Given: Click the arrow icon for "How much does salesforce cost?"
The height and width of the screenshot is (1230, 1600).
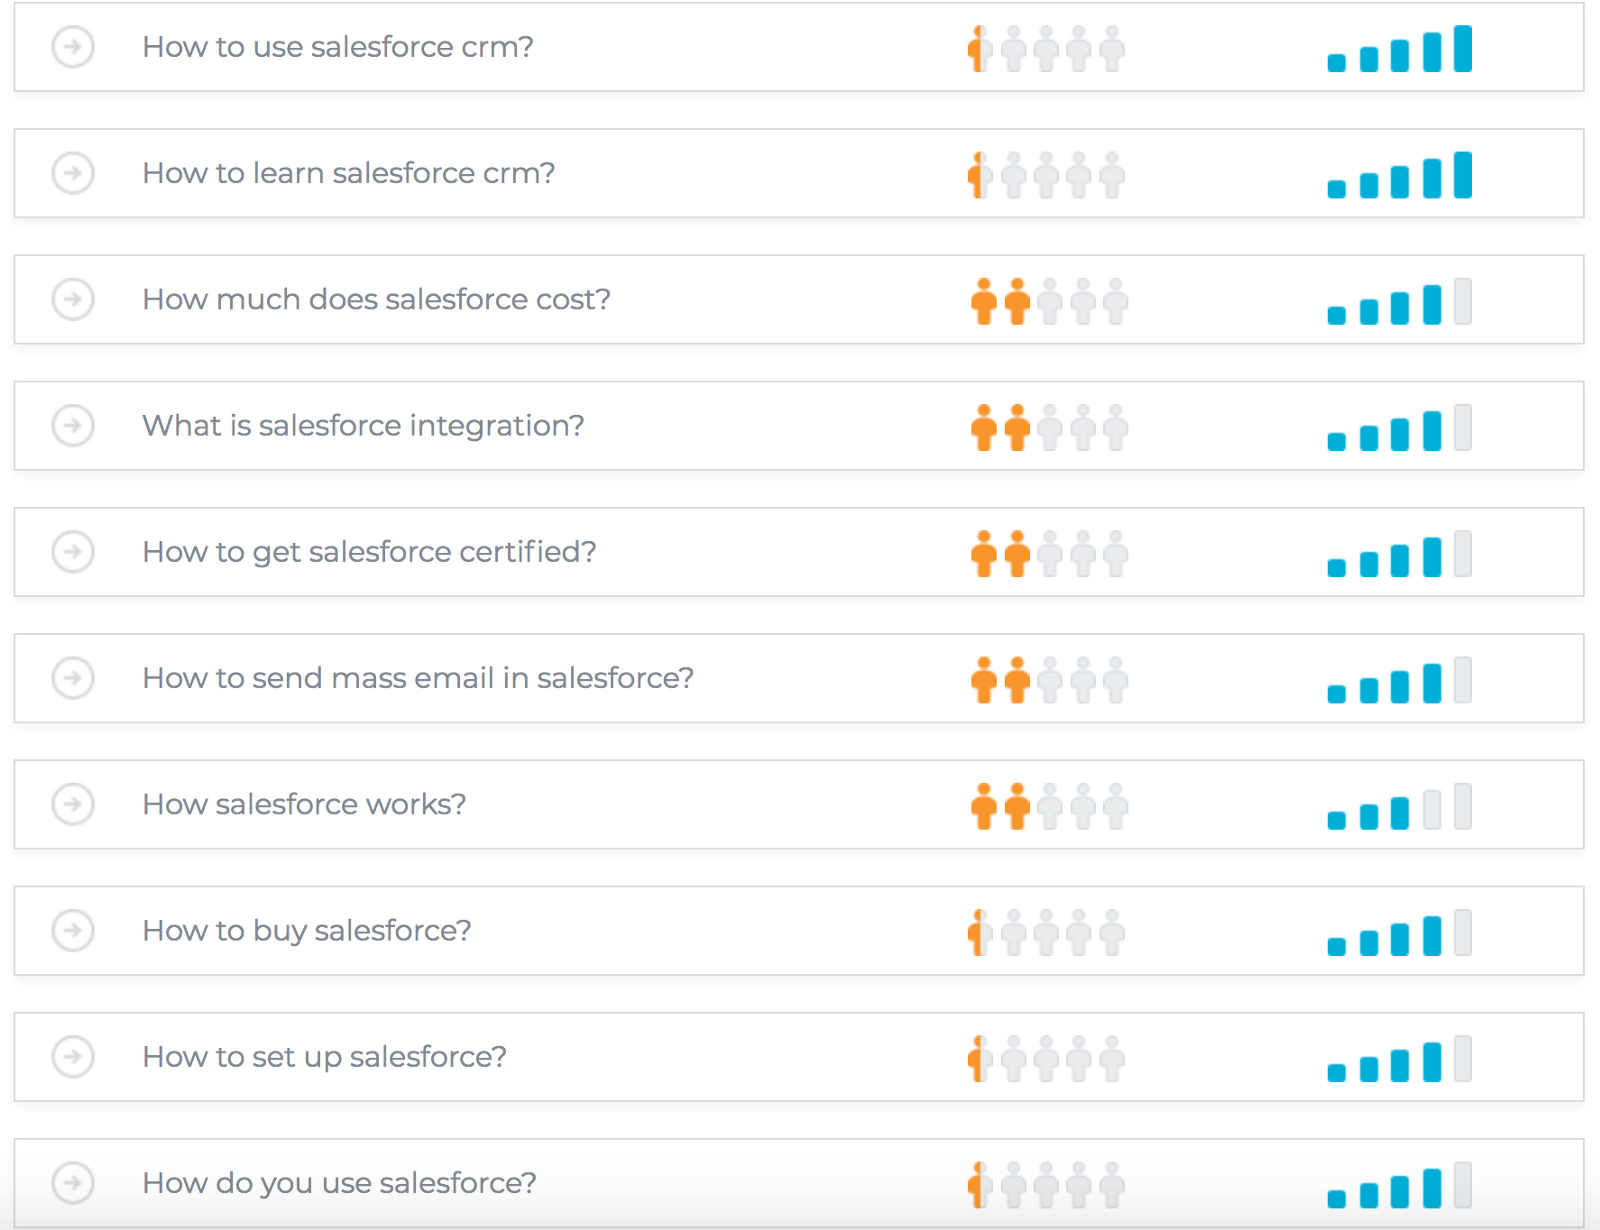Looking at the screenshot, I should click(x=72, y=299).
